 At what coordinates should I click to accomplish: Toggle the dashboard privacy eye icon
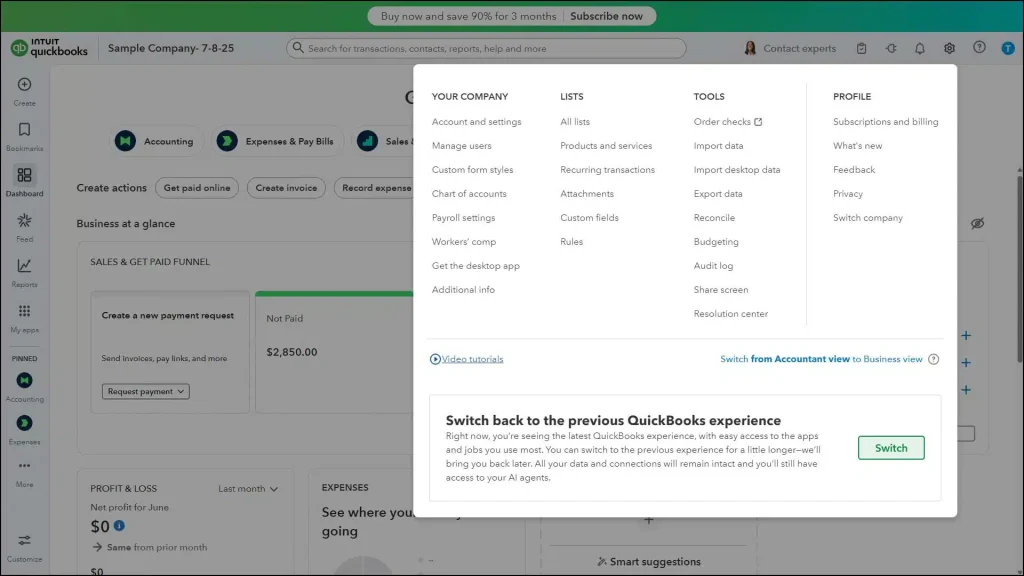(x=977, y=223)
